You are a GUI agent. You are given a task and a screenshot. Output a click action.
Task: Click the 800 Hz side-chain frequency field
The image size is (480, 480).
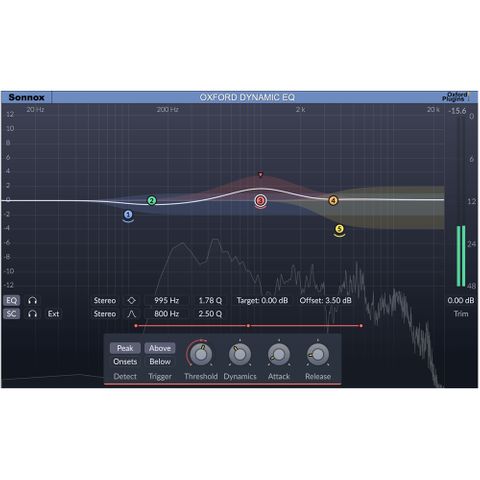(x=166, y=314)
